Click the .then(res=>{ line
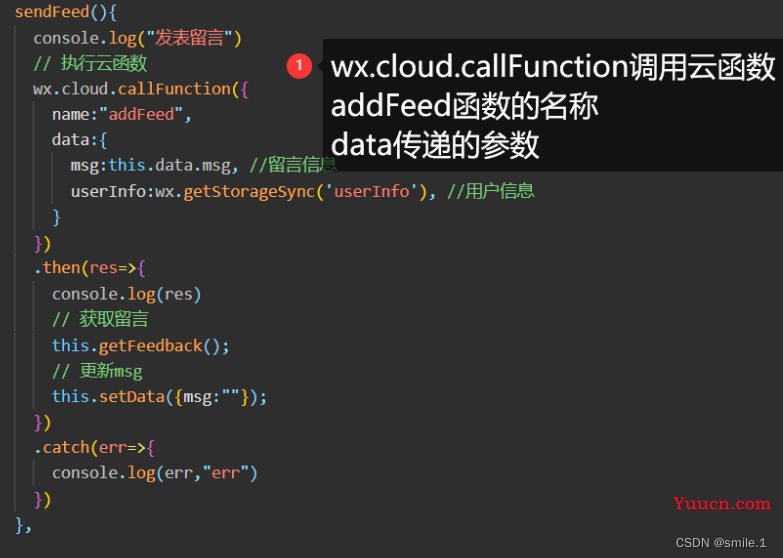The image size is (783, 558). (x=89, y=268)
